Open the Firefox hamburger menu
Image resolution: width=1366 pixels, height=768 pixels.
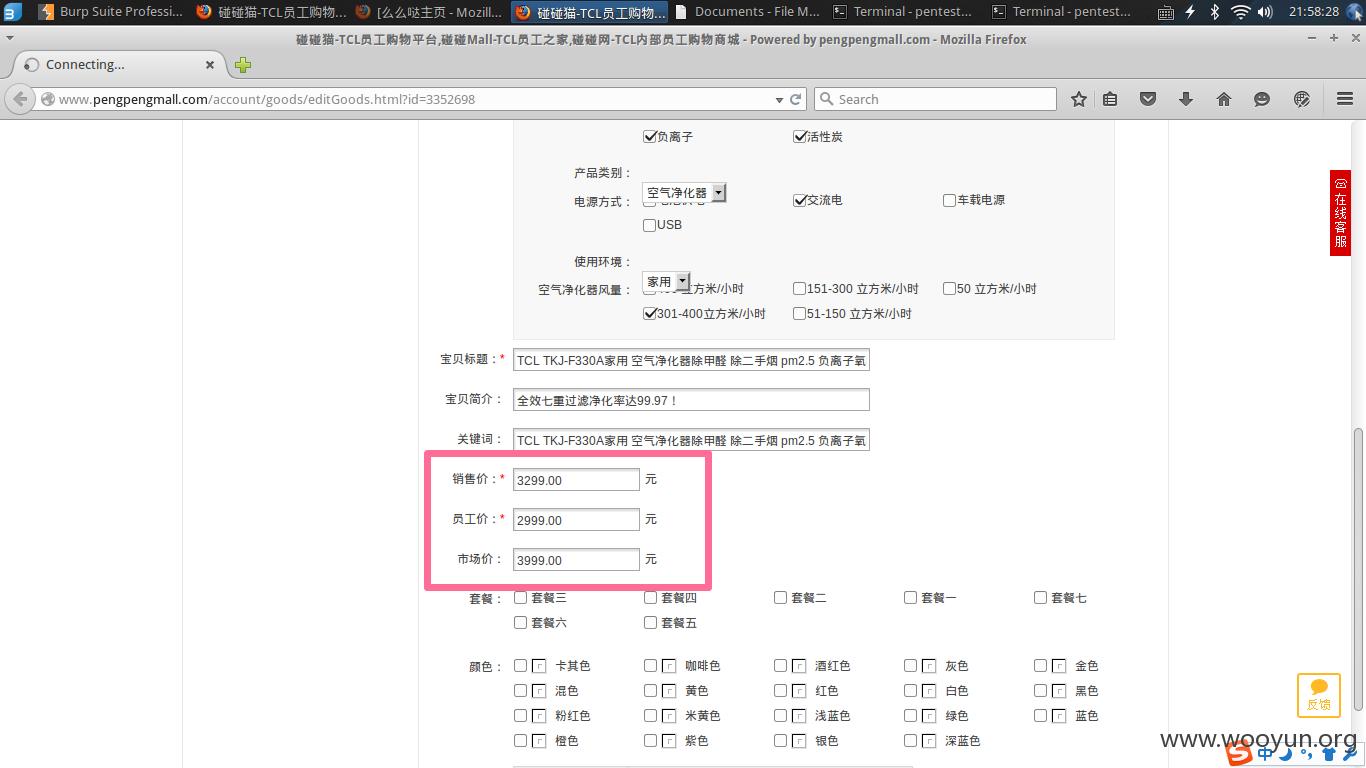pyautogui.click(x=1345, y=99)
